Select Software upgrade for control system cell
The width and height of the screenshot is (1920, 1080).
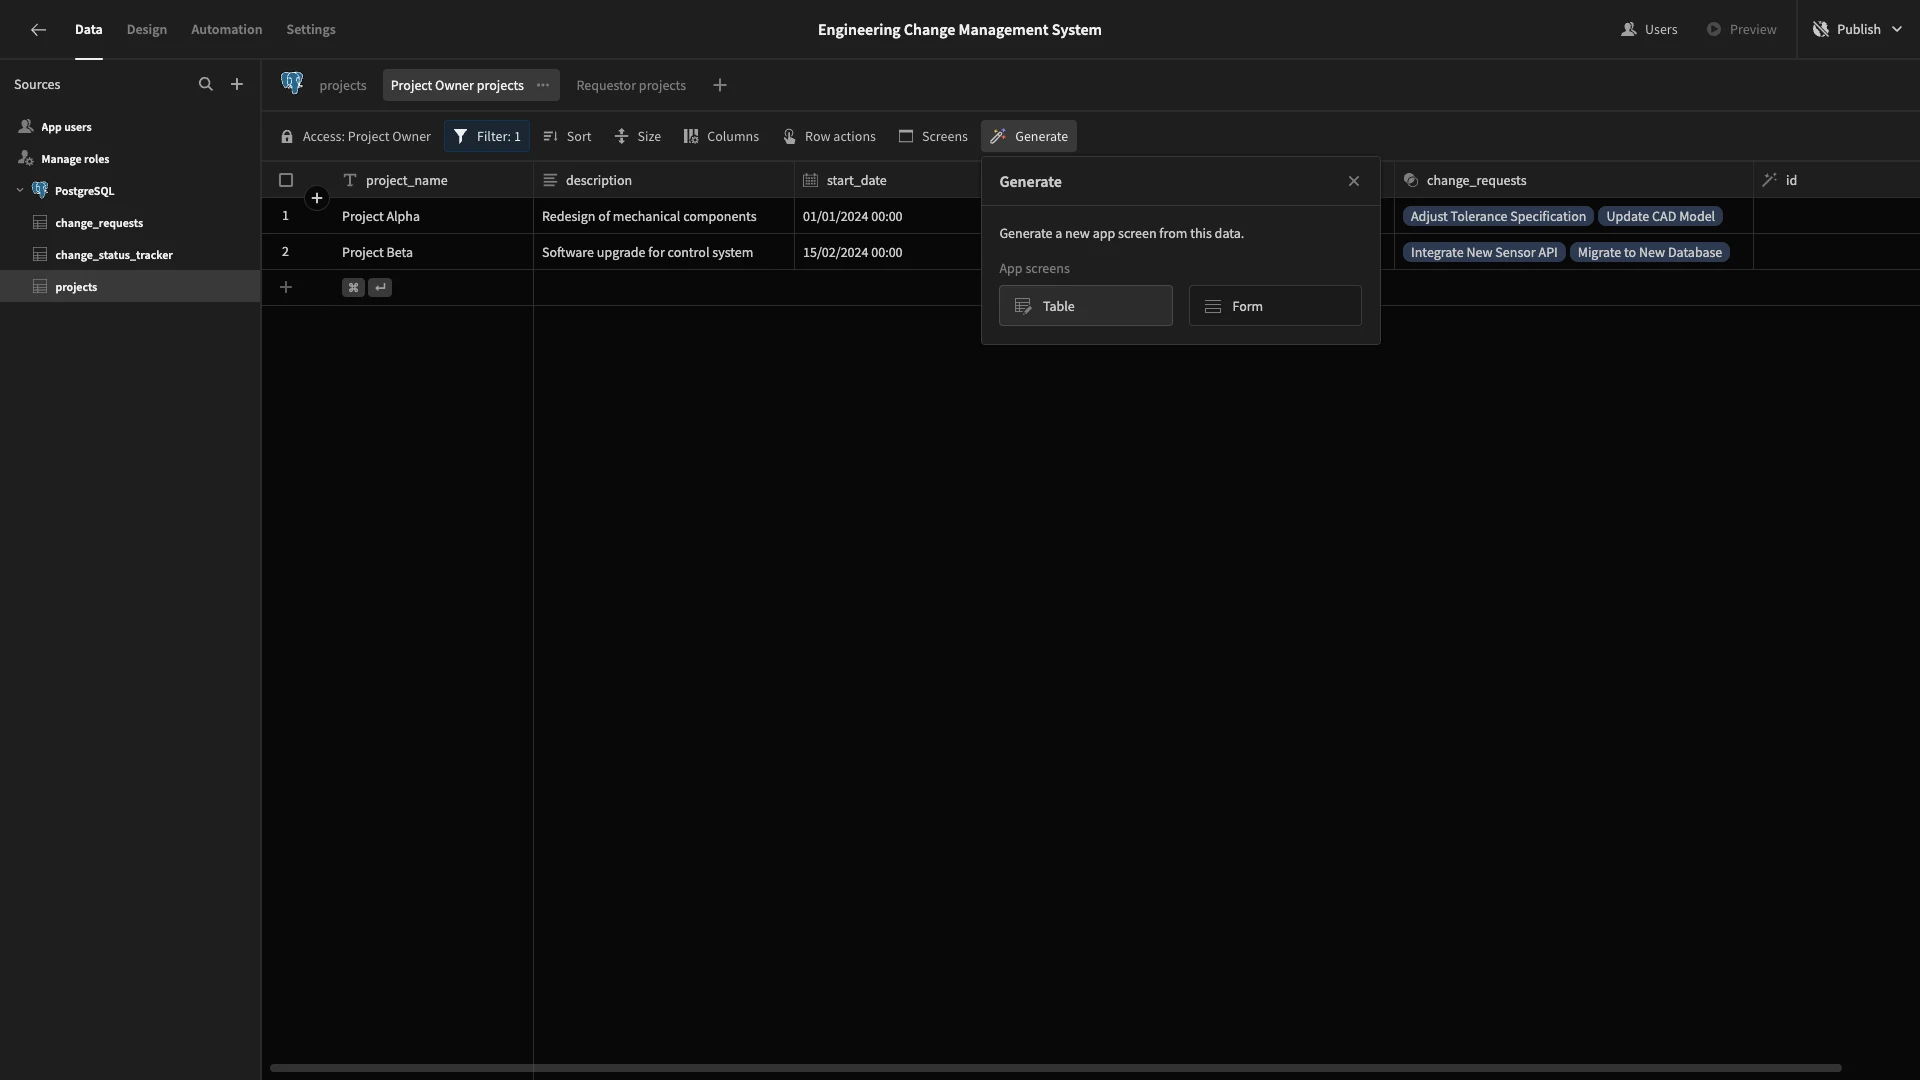point(664,253)
